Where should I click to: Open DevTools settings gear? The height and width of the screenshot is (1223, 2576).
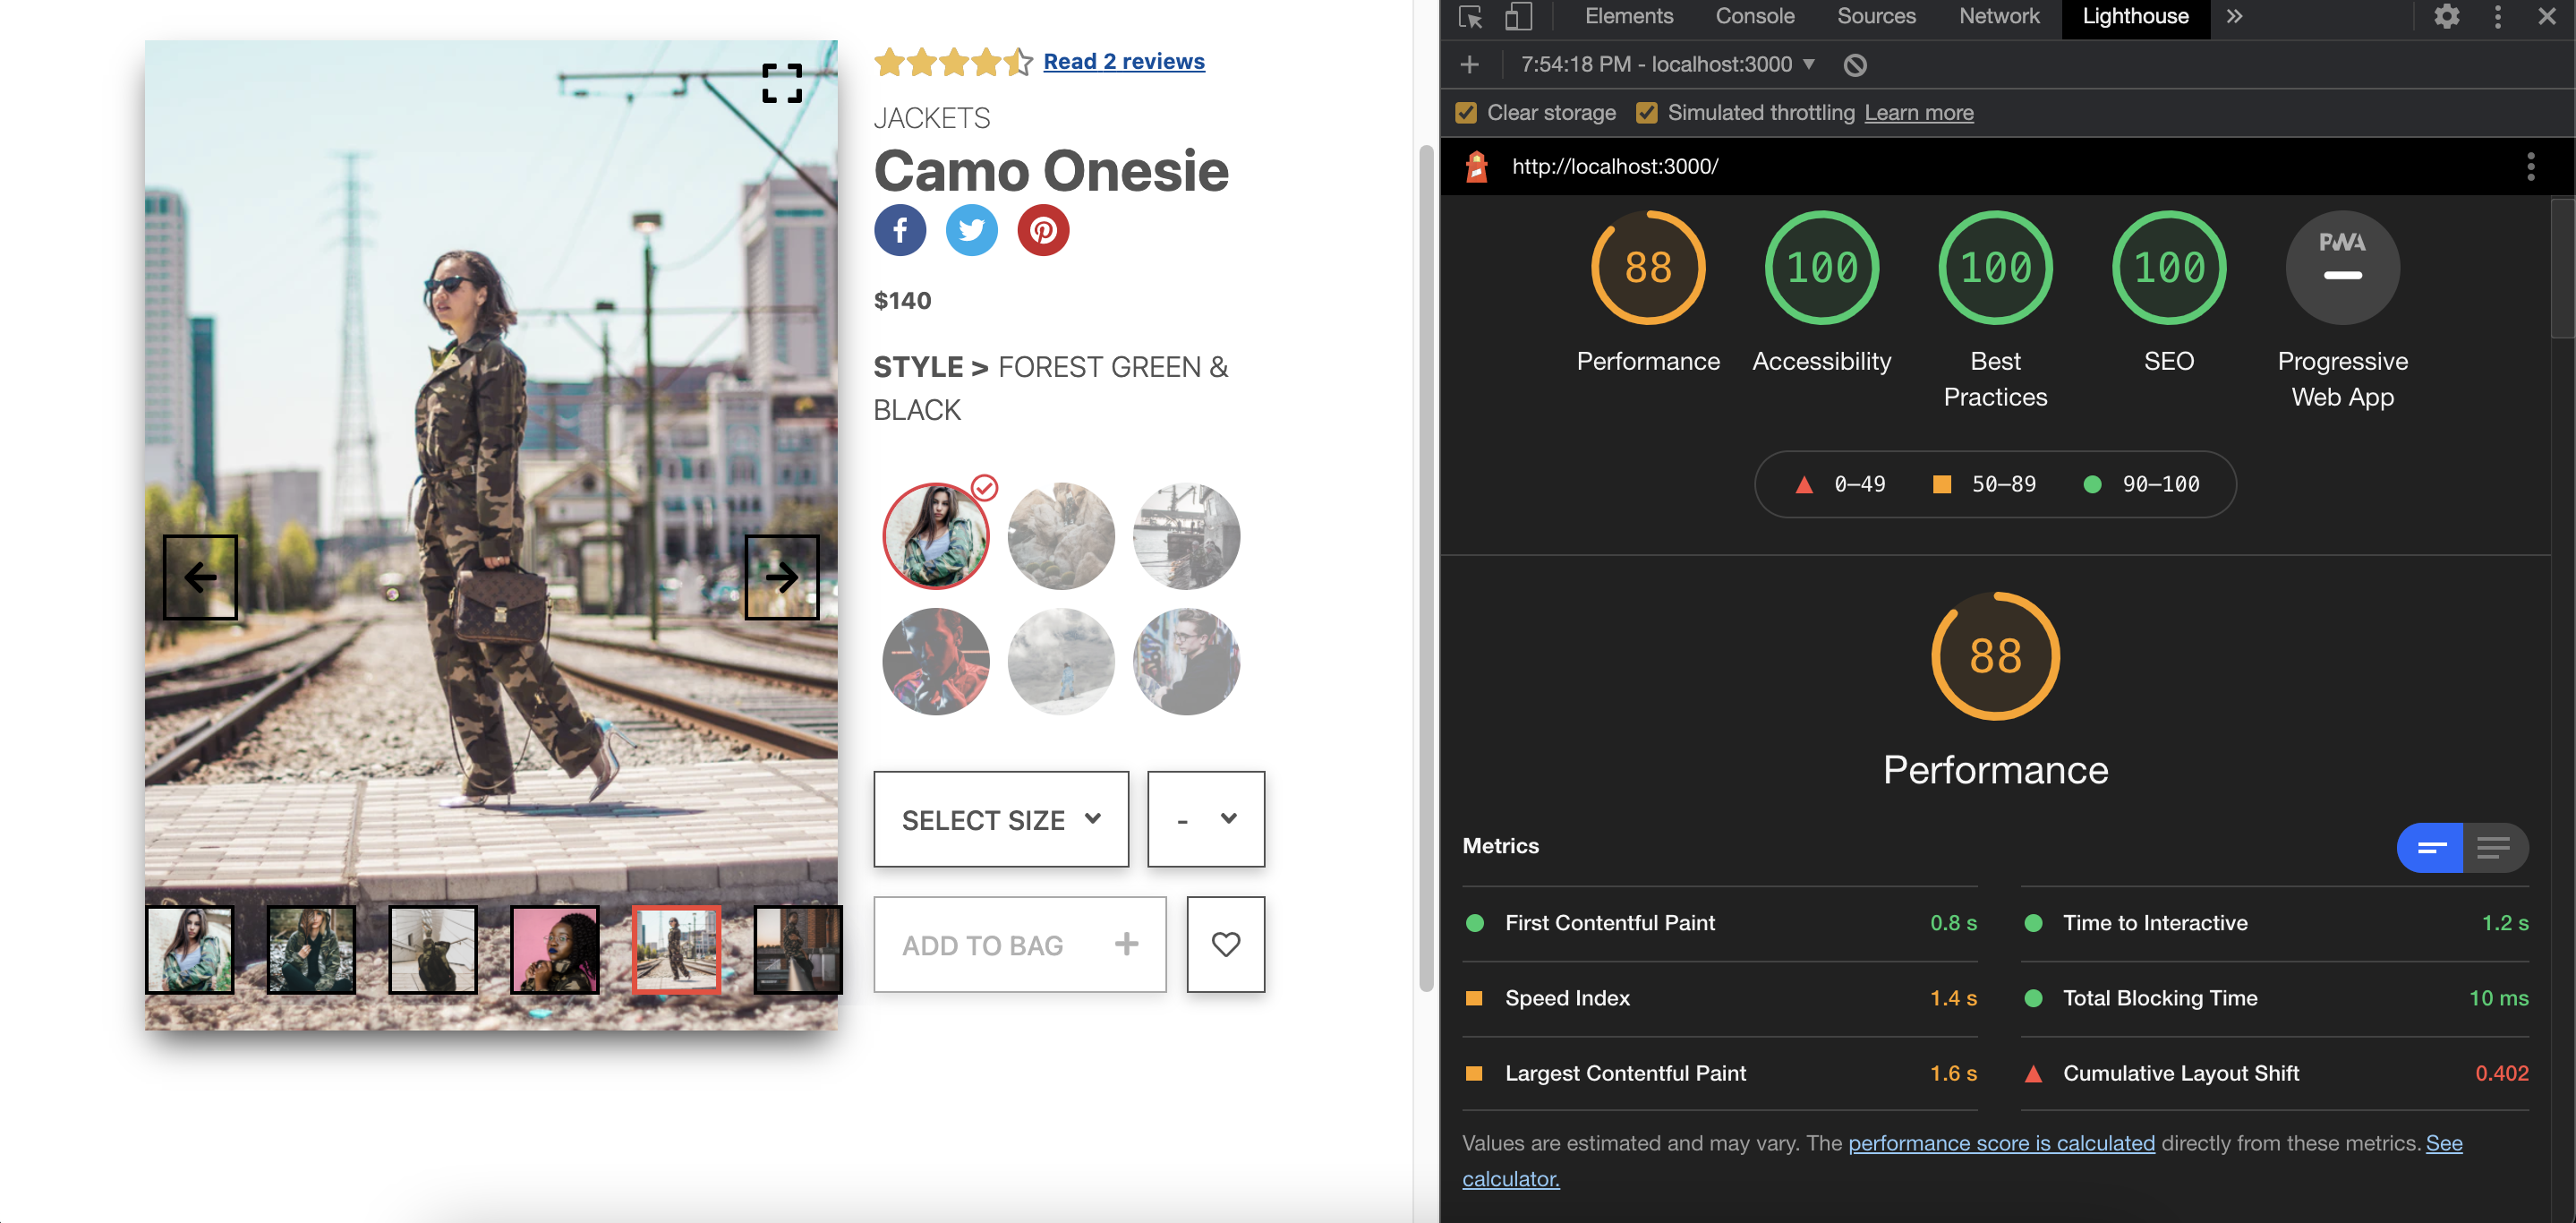2445,16
